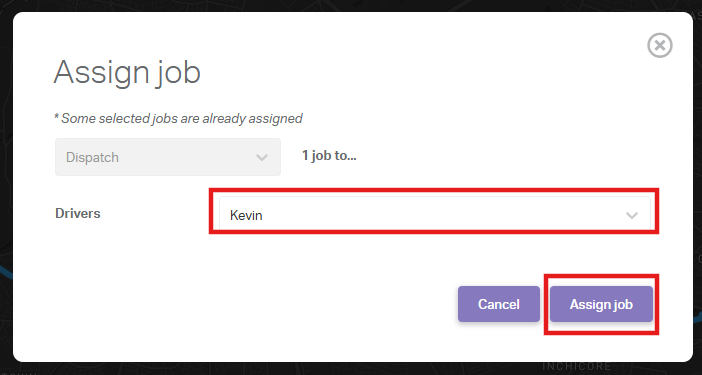The image size is (702, 375).
Task: Select the Kevin text in Drivers field
Action: 246,216
